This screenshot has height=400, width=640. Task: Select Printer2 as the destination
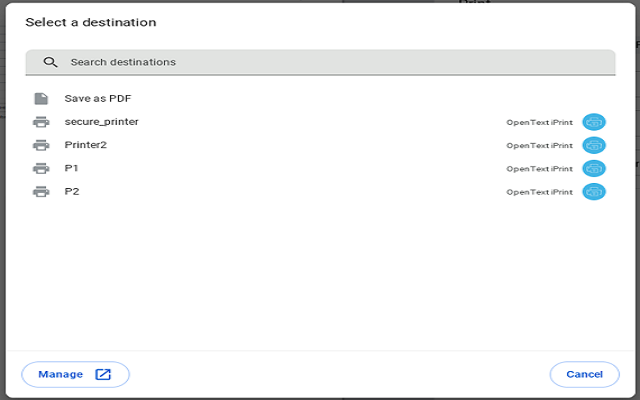(x=86, y=145)
